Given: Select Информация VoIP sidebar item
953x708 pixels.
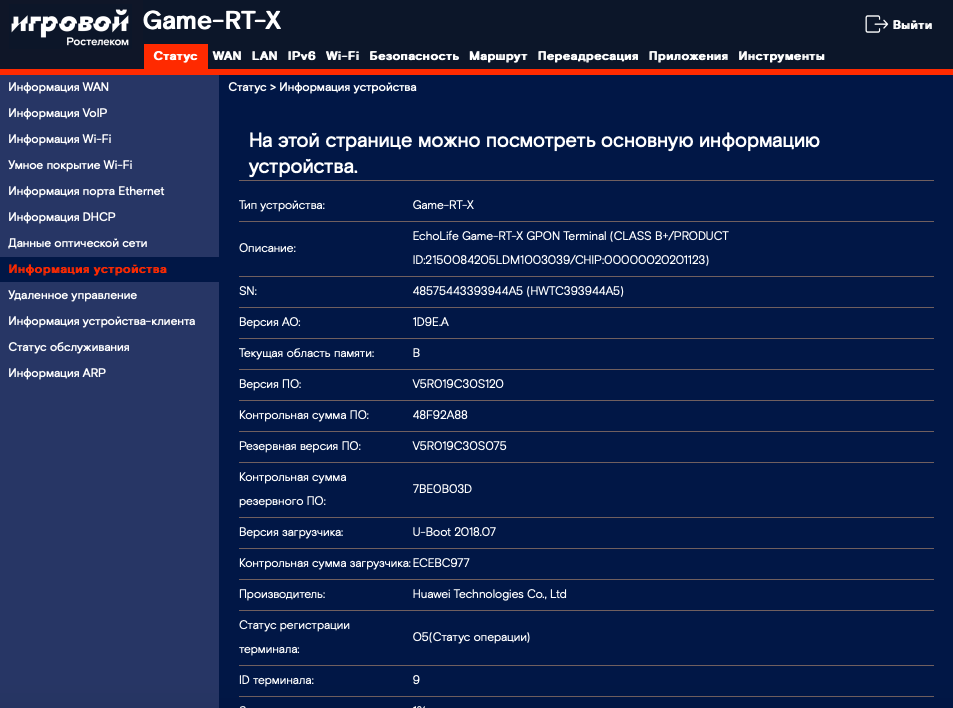Looking at the screenshot, I should point(58,113).
